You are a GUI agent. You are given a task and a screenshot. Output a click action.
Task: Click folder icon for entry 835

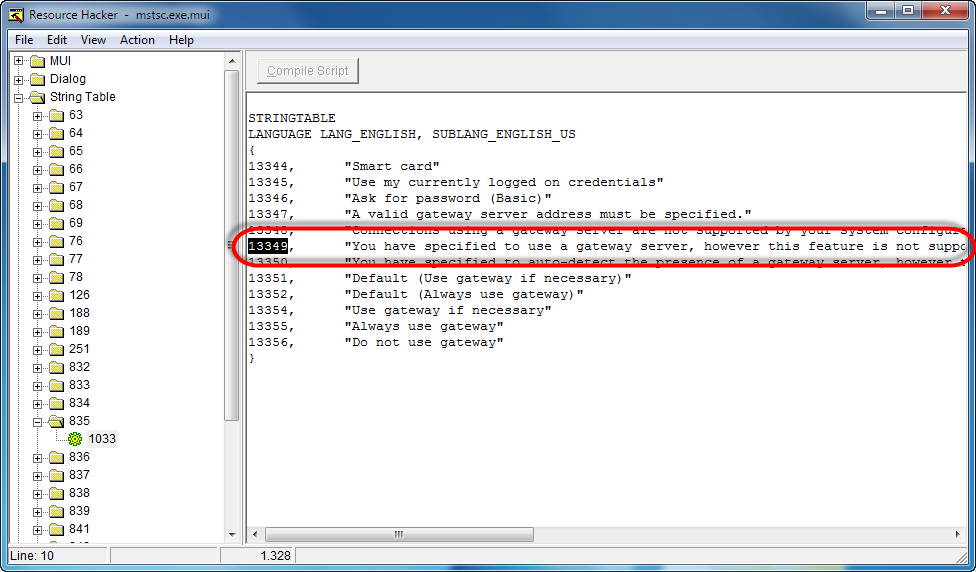click(x=56, y=421)
